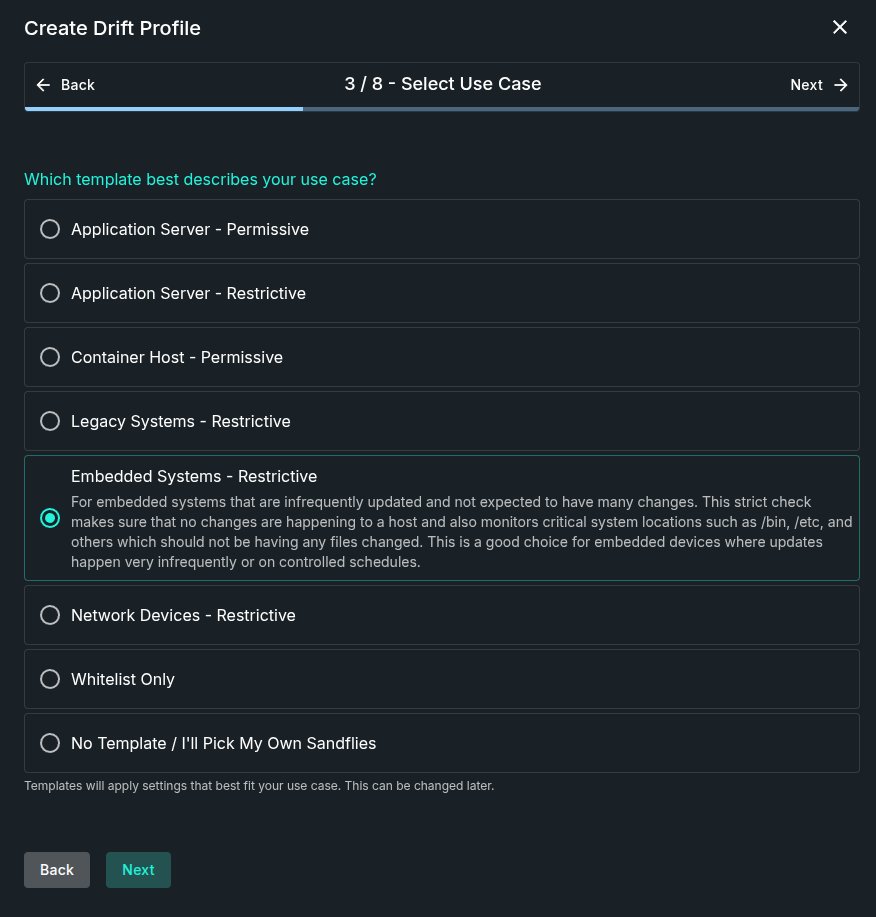Click the '3 / 8 - Select Use Case' heading

443,84
